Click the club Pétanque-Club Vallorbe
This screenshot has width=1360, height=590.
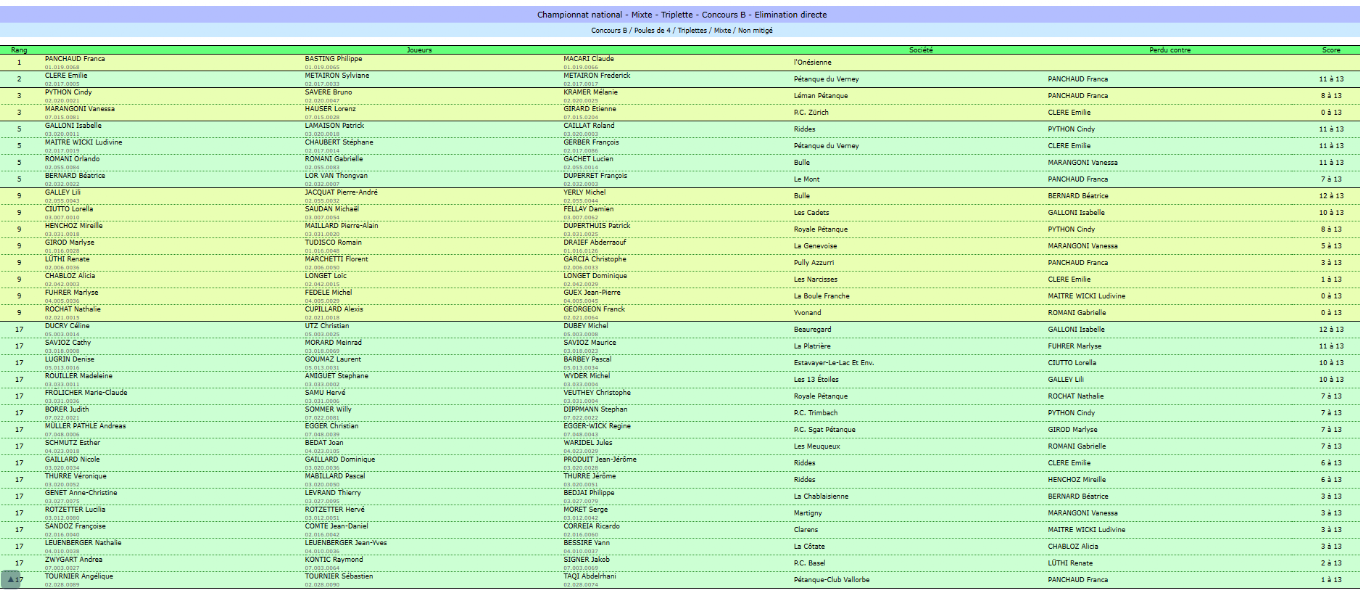pyautogui.click(x=831, y=580)
